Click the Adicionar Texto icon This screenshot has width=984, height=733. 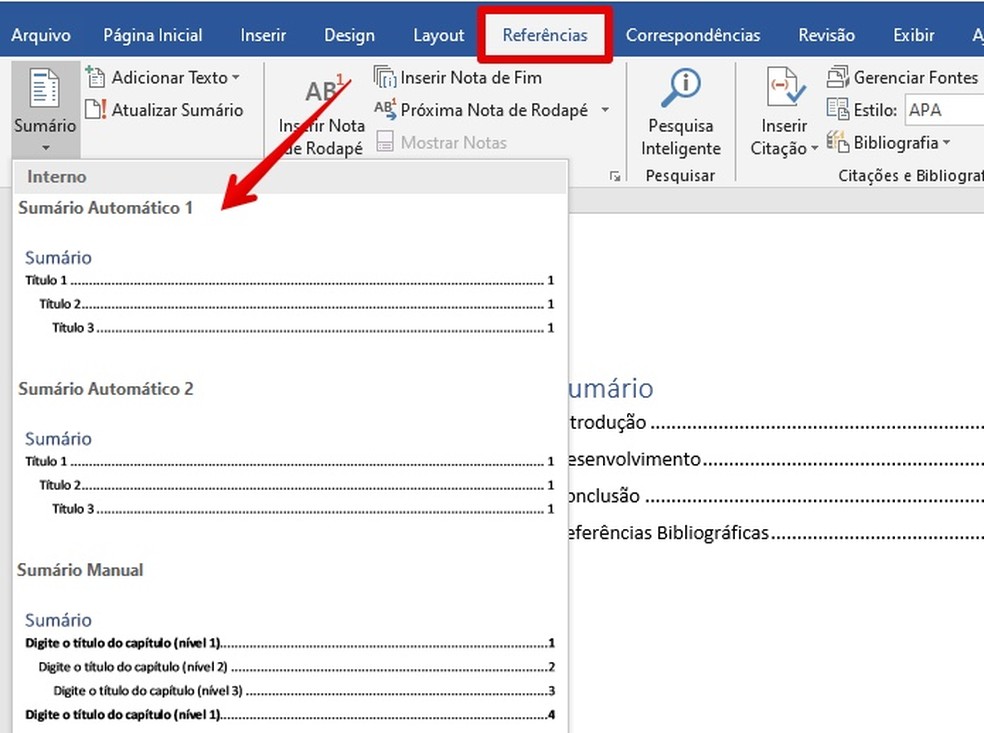point(96,77)
